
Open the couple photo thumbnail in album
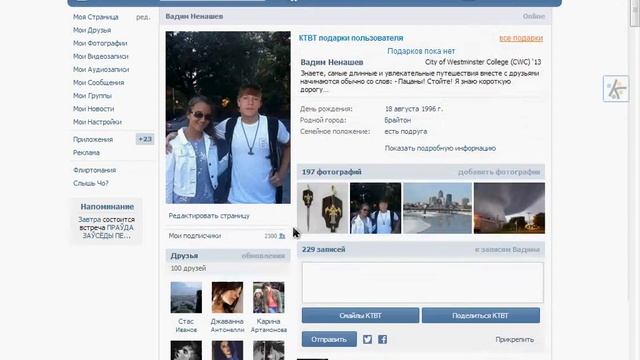point(376,208)
